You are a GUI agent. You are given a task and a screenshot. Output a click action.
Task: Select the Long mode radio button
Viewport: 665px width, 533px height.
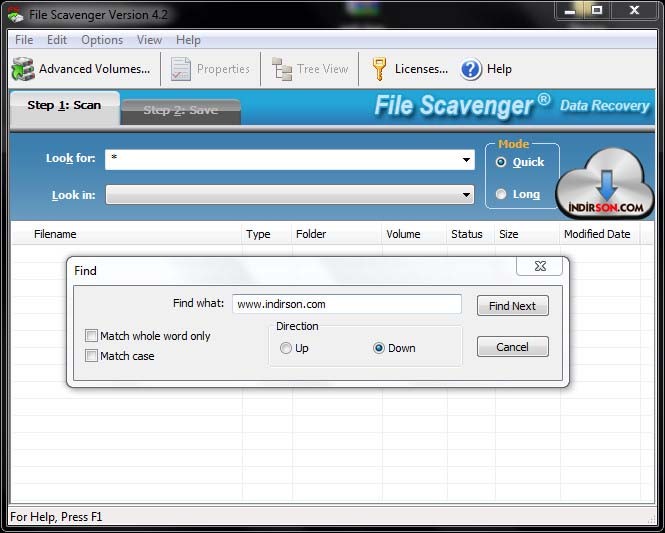(501, 194)
